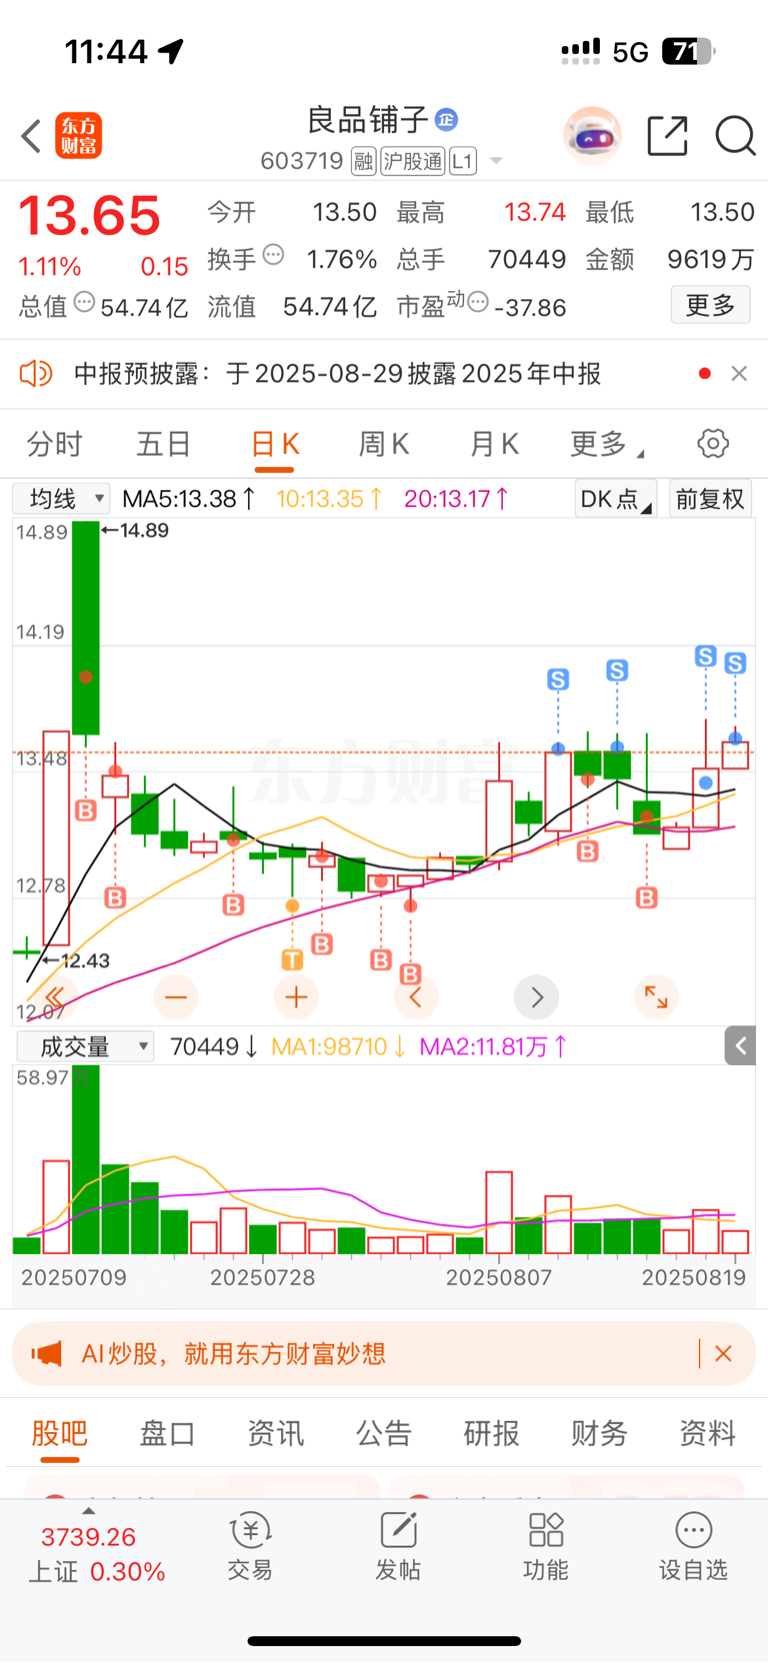
Task: Open the 公告 tab
Action: point(384,1433)
